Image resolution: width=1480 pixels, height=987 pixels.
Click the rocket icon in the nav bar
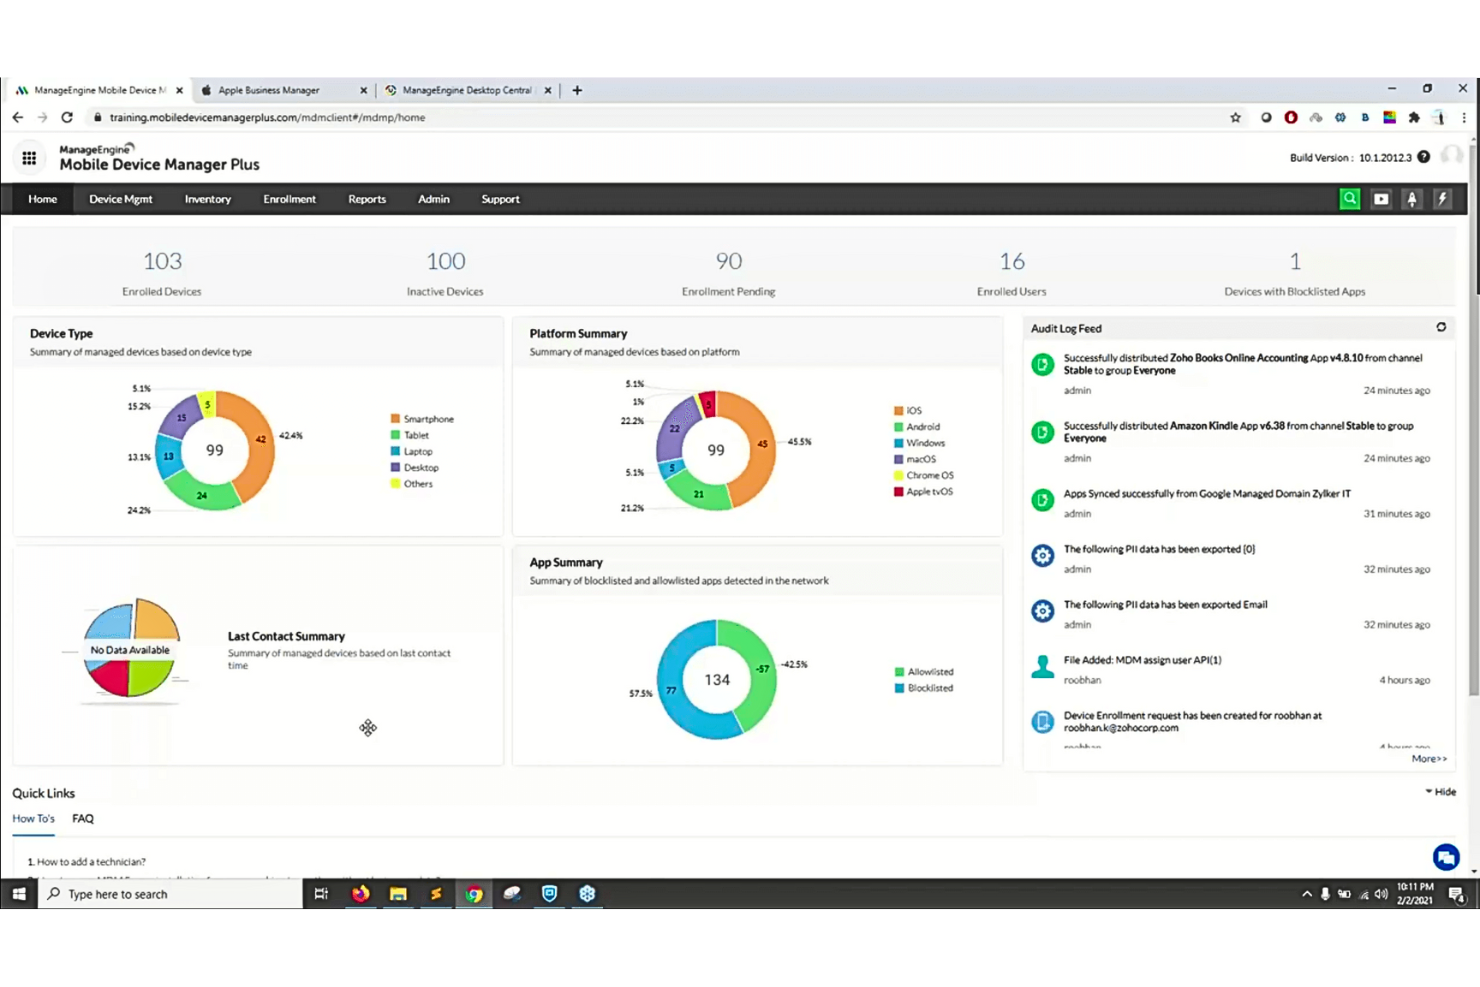[1412, 199]
